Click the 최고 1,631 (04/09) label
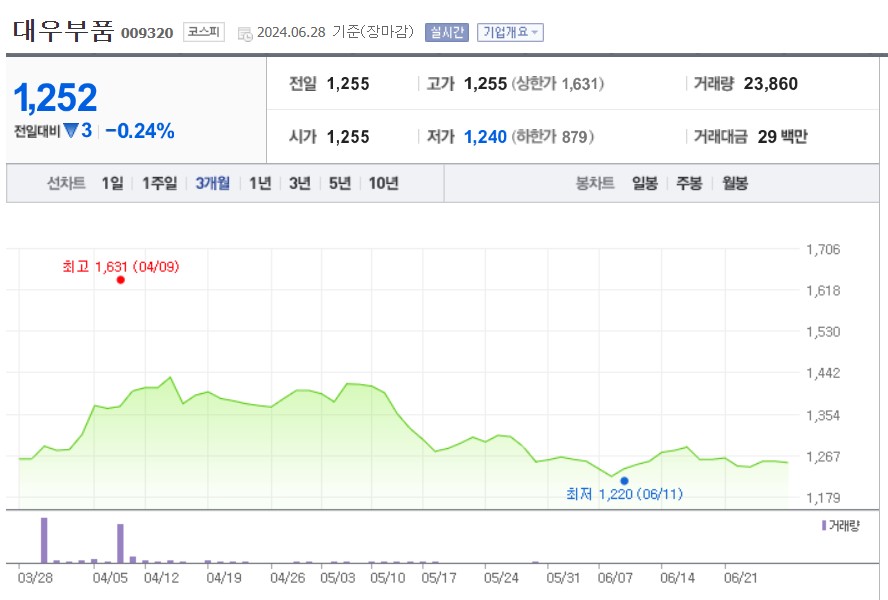Screen dimensions: 888x600 coord(121,266)
